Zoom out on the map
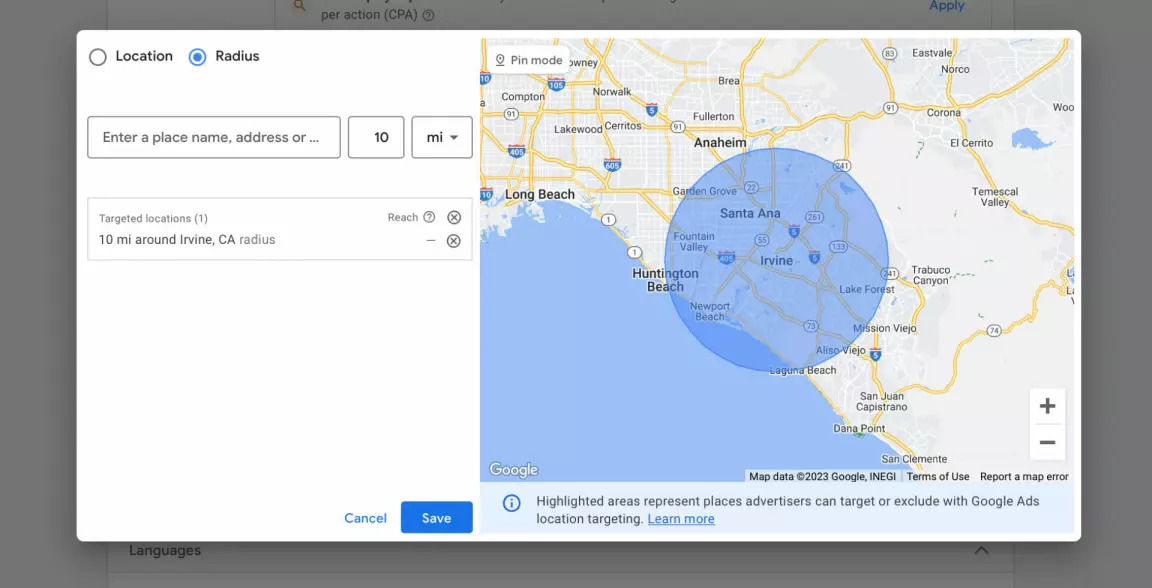1152x588 pixels. [x=1047, y=442]
